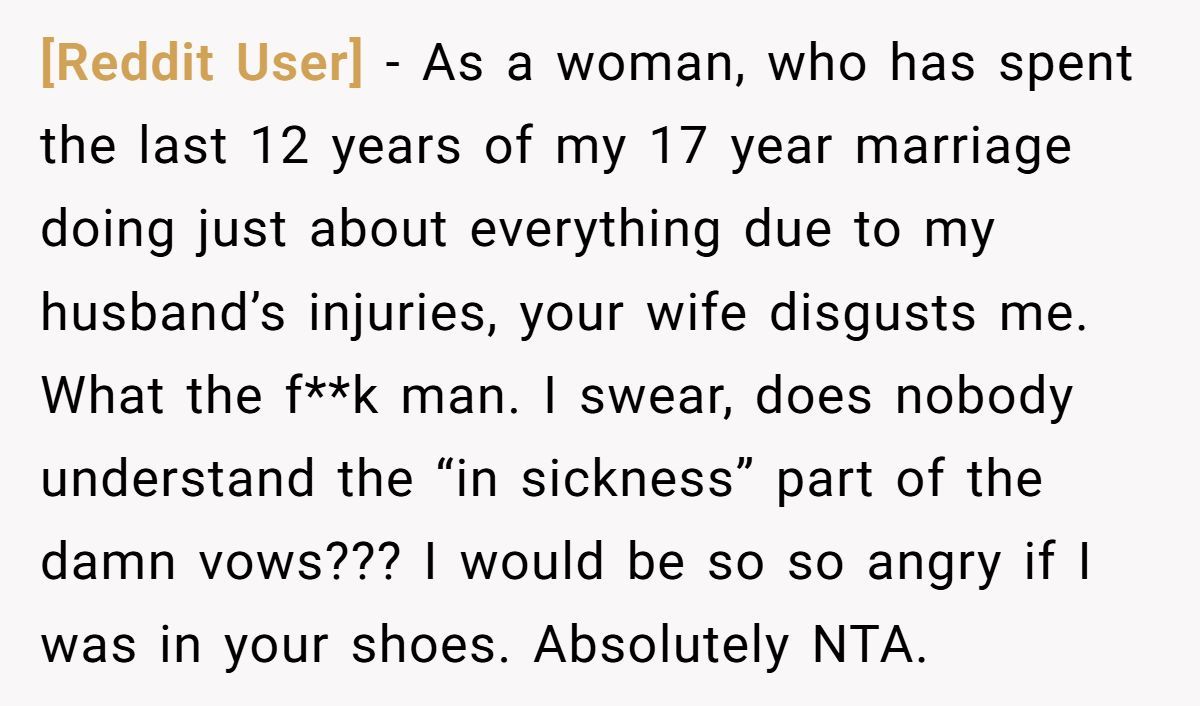
Task: Select the number "17" in the text
Action: tap(679, 148)
